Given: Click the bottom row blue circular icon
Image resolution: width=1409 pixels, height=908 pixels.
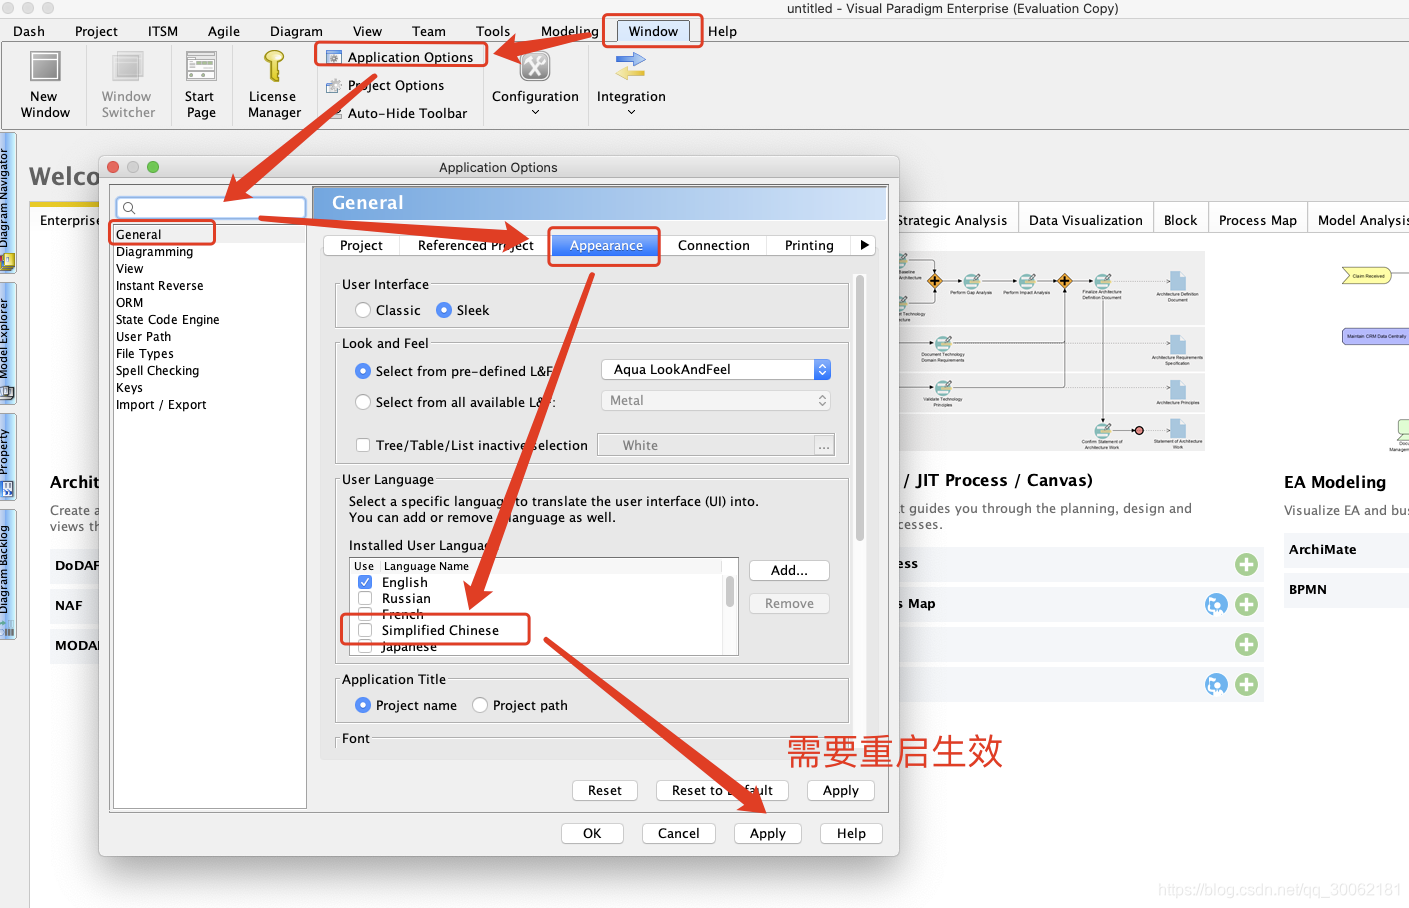Looking at the screenshot, I should coord(1216,685).
